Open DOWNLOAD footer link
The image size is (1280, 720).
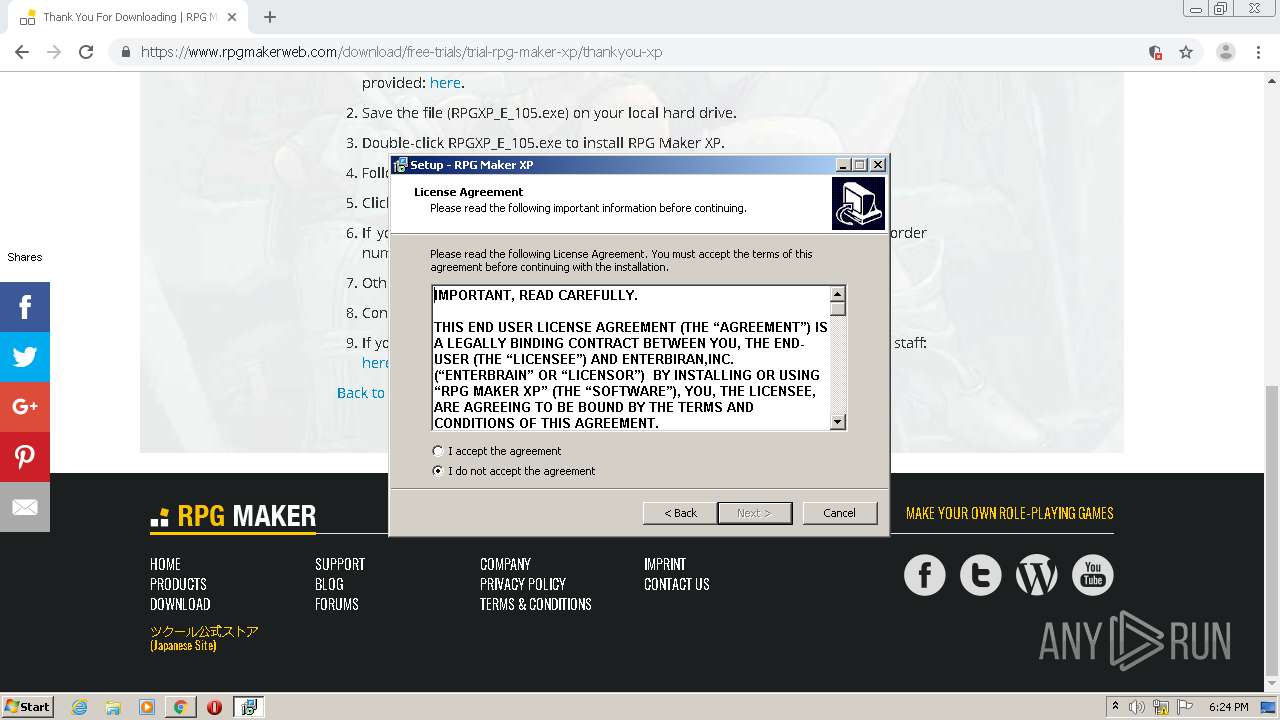click(180, 604)
